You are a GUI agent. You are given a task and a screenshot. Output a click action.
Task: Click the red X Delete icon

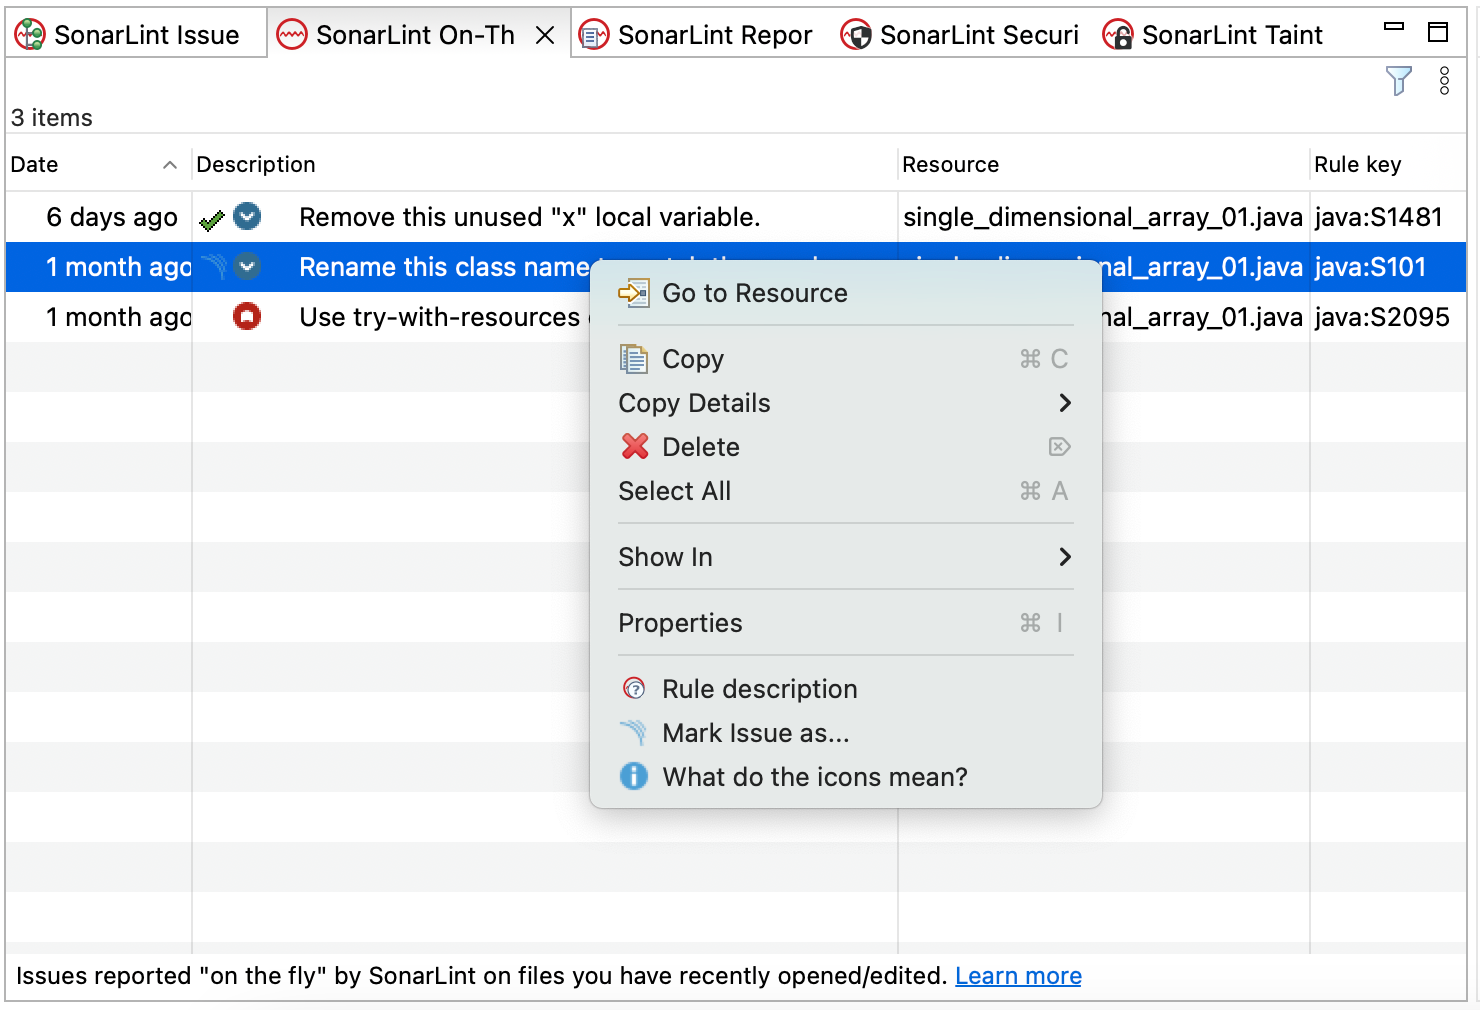(635, 446)
